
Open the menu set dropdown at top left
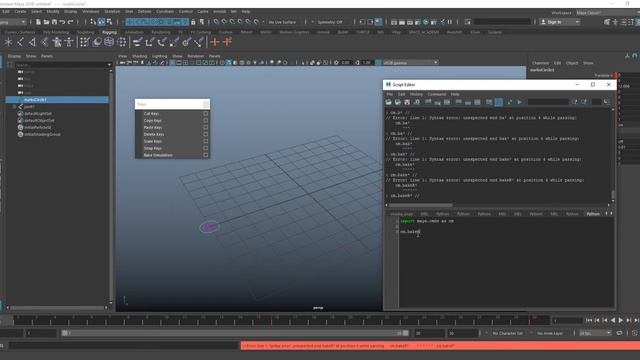[x=13, y=22]
